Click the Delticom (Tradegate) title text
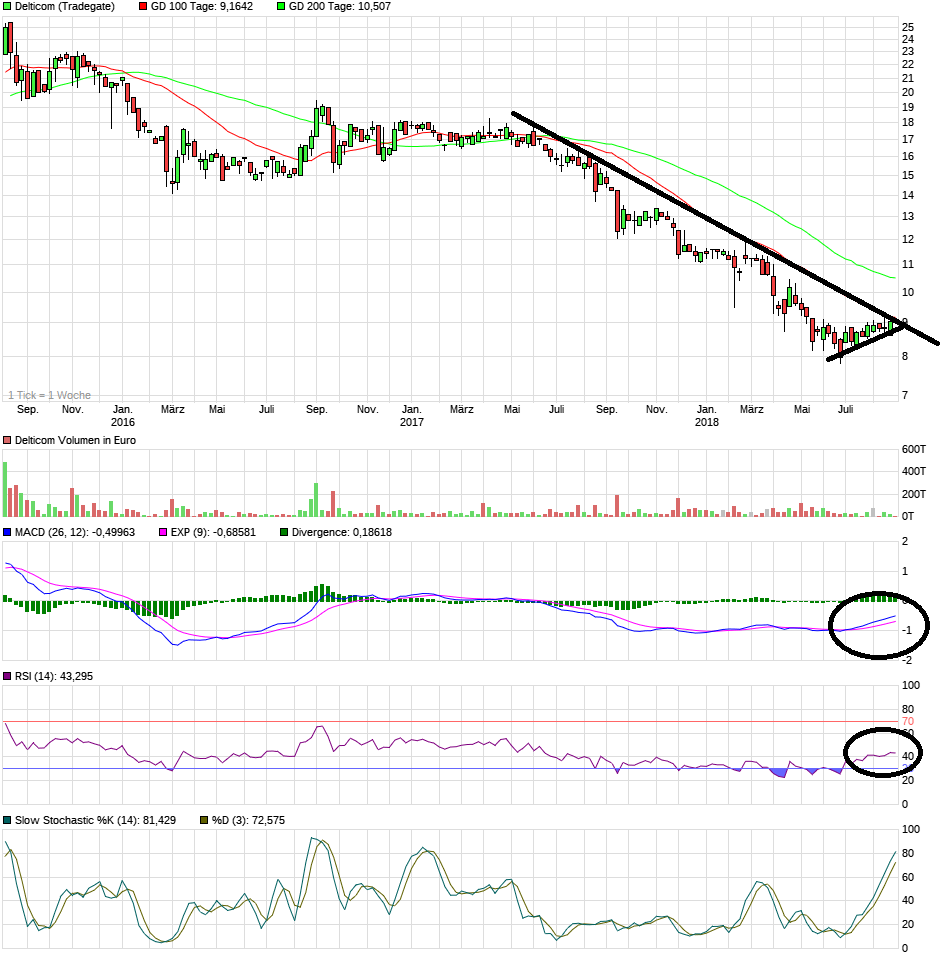Screen dimensions: 940x958 coord(65,7)
